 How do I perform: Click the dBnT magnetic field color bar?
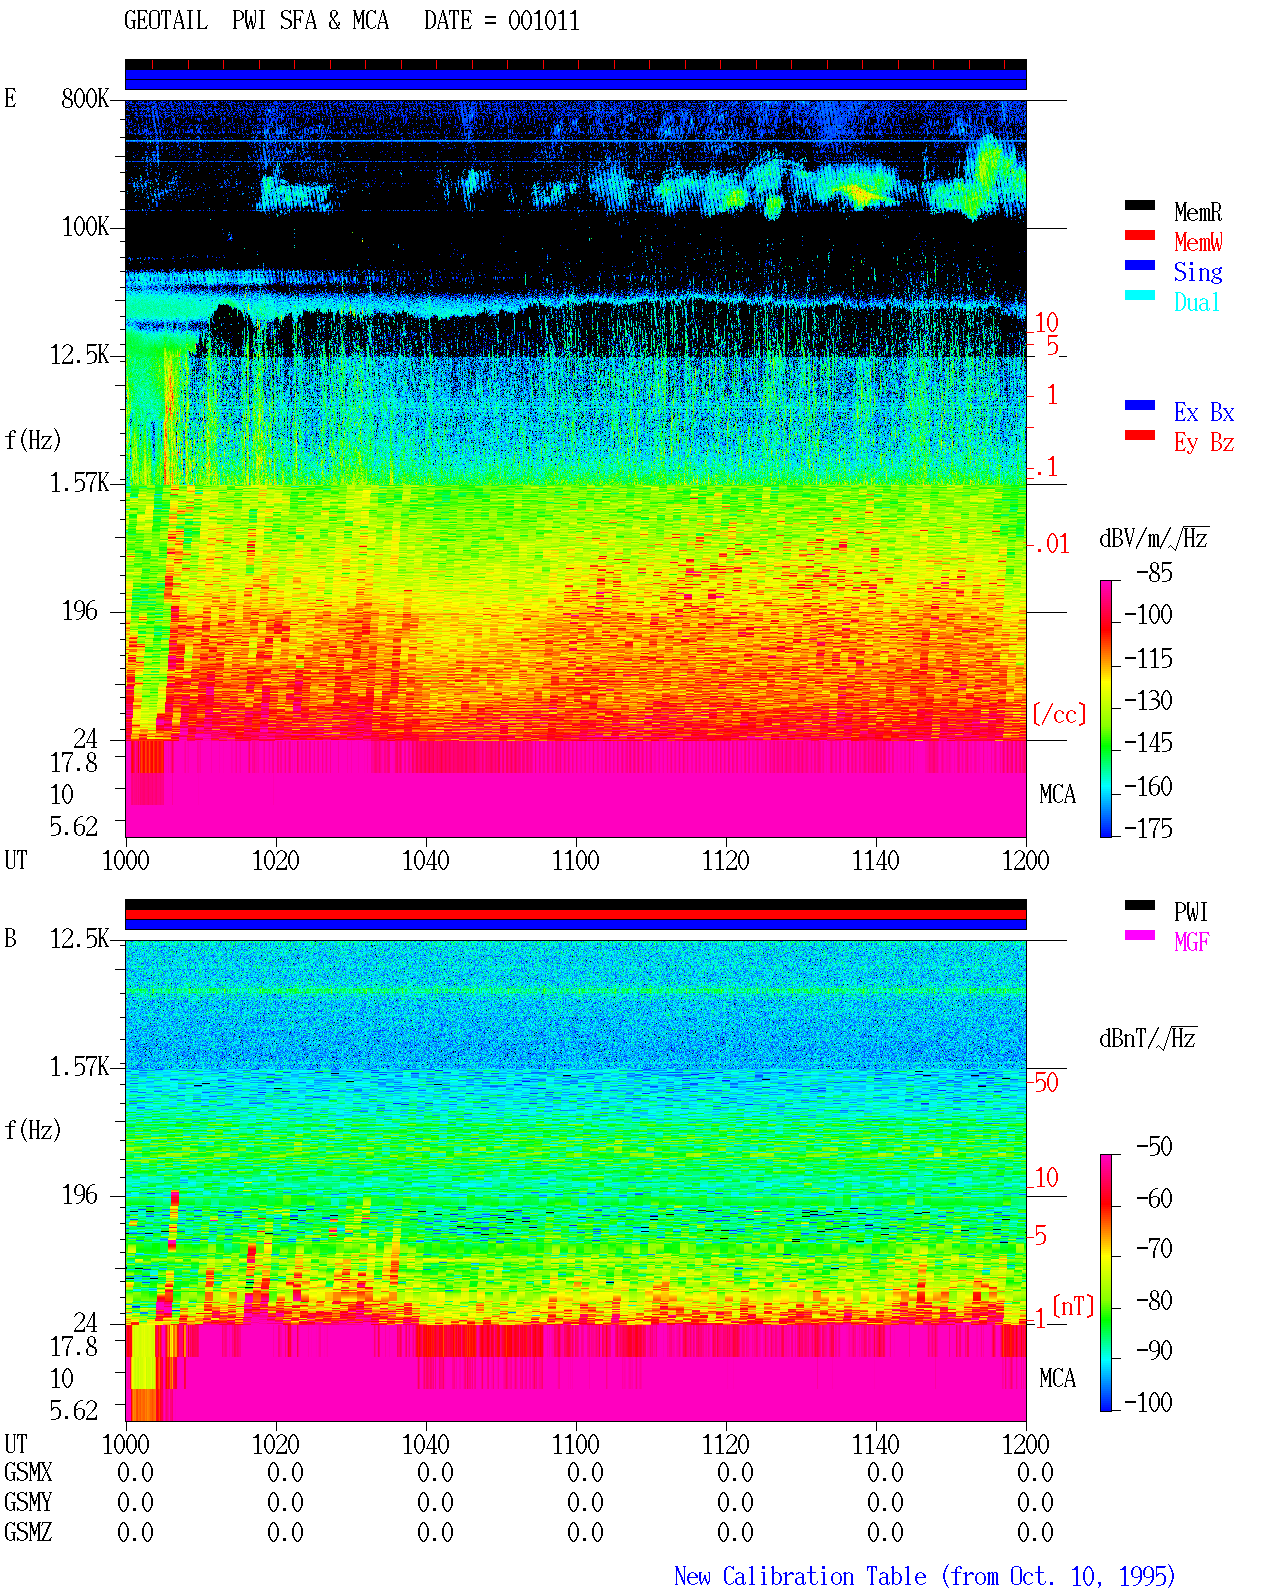(x=1105, y=1283)
